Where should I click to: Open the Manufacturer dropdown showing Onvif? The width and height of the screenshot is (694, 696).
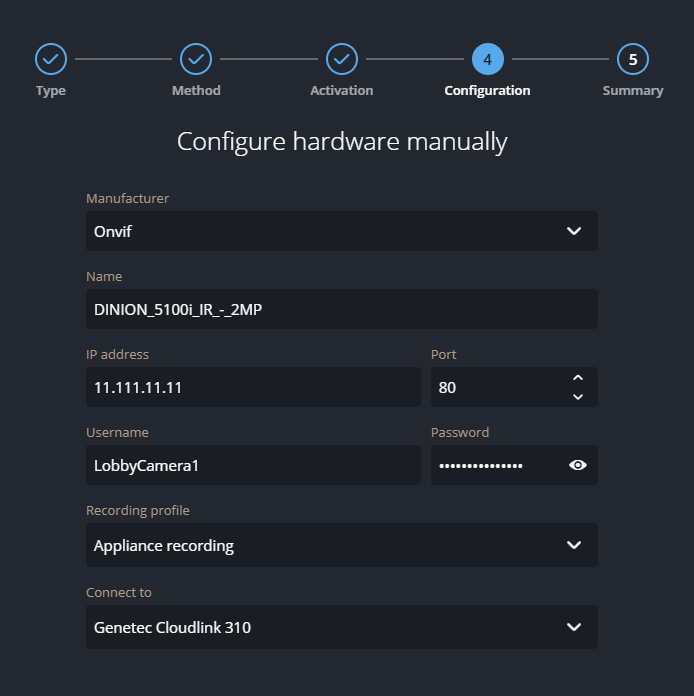[341, 231]
